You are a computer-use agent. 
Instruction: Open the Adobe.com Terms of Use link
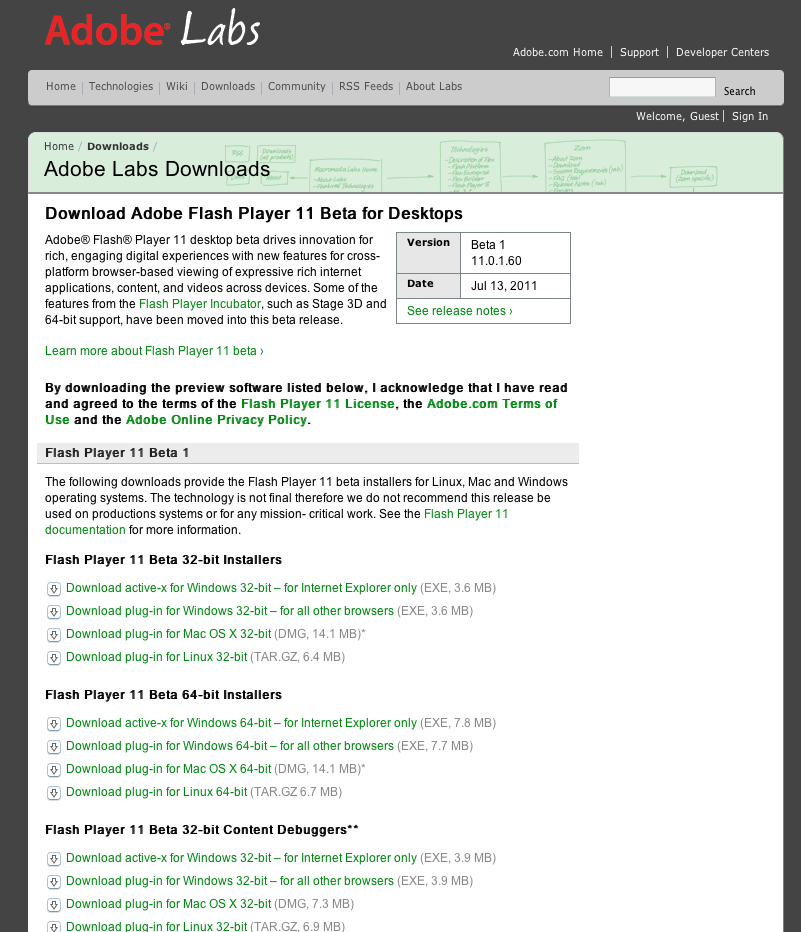pyautogui.click(x=492, y=404)
